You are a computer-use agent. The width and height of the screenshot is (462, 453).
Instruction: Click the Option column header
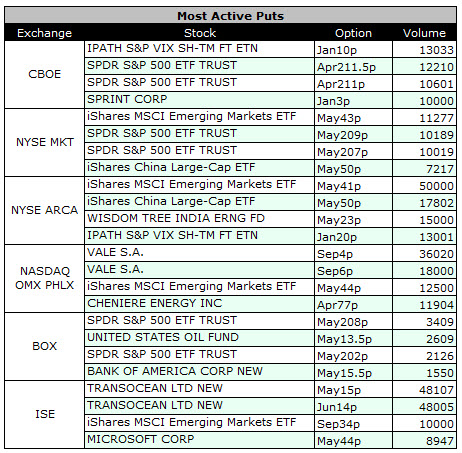(x=353, y=33)
